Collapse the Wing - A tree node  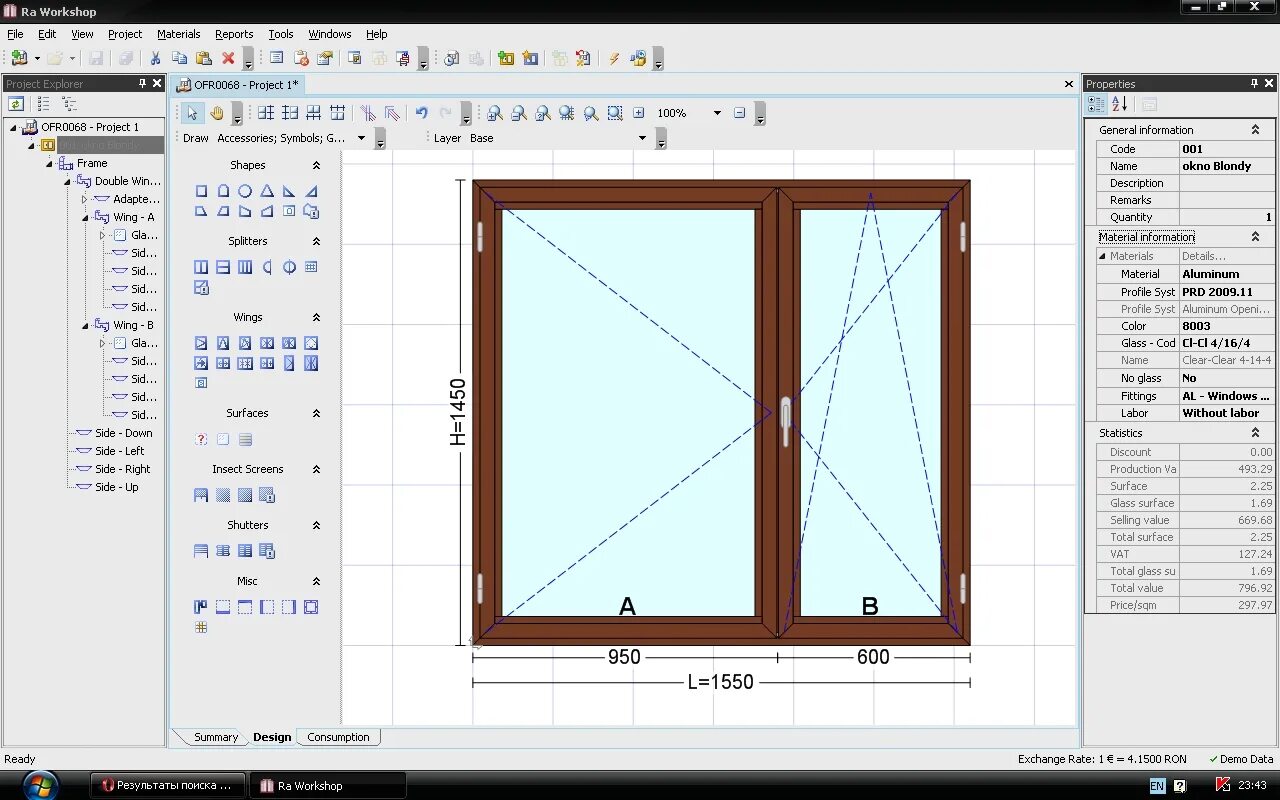click(85, 217)
